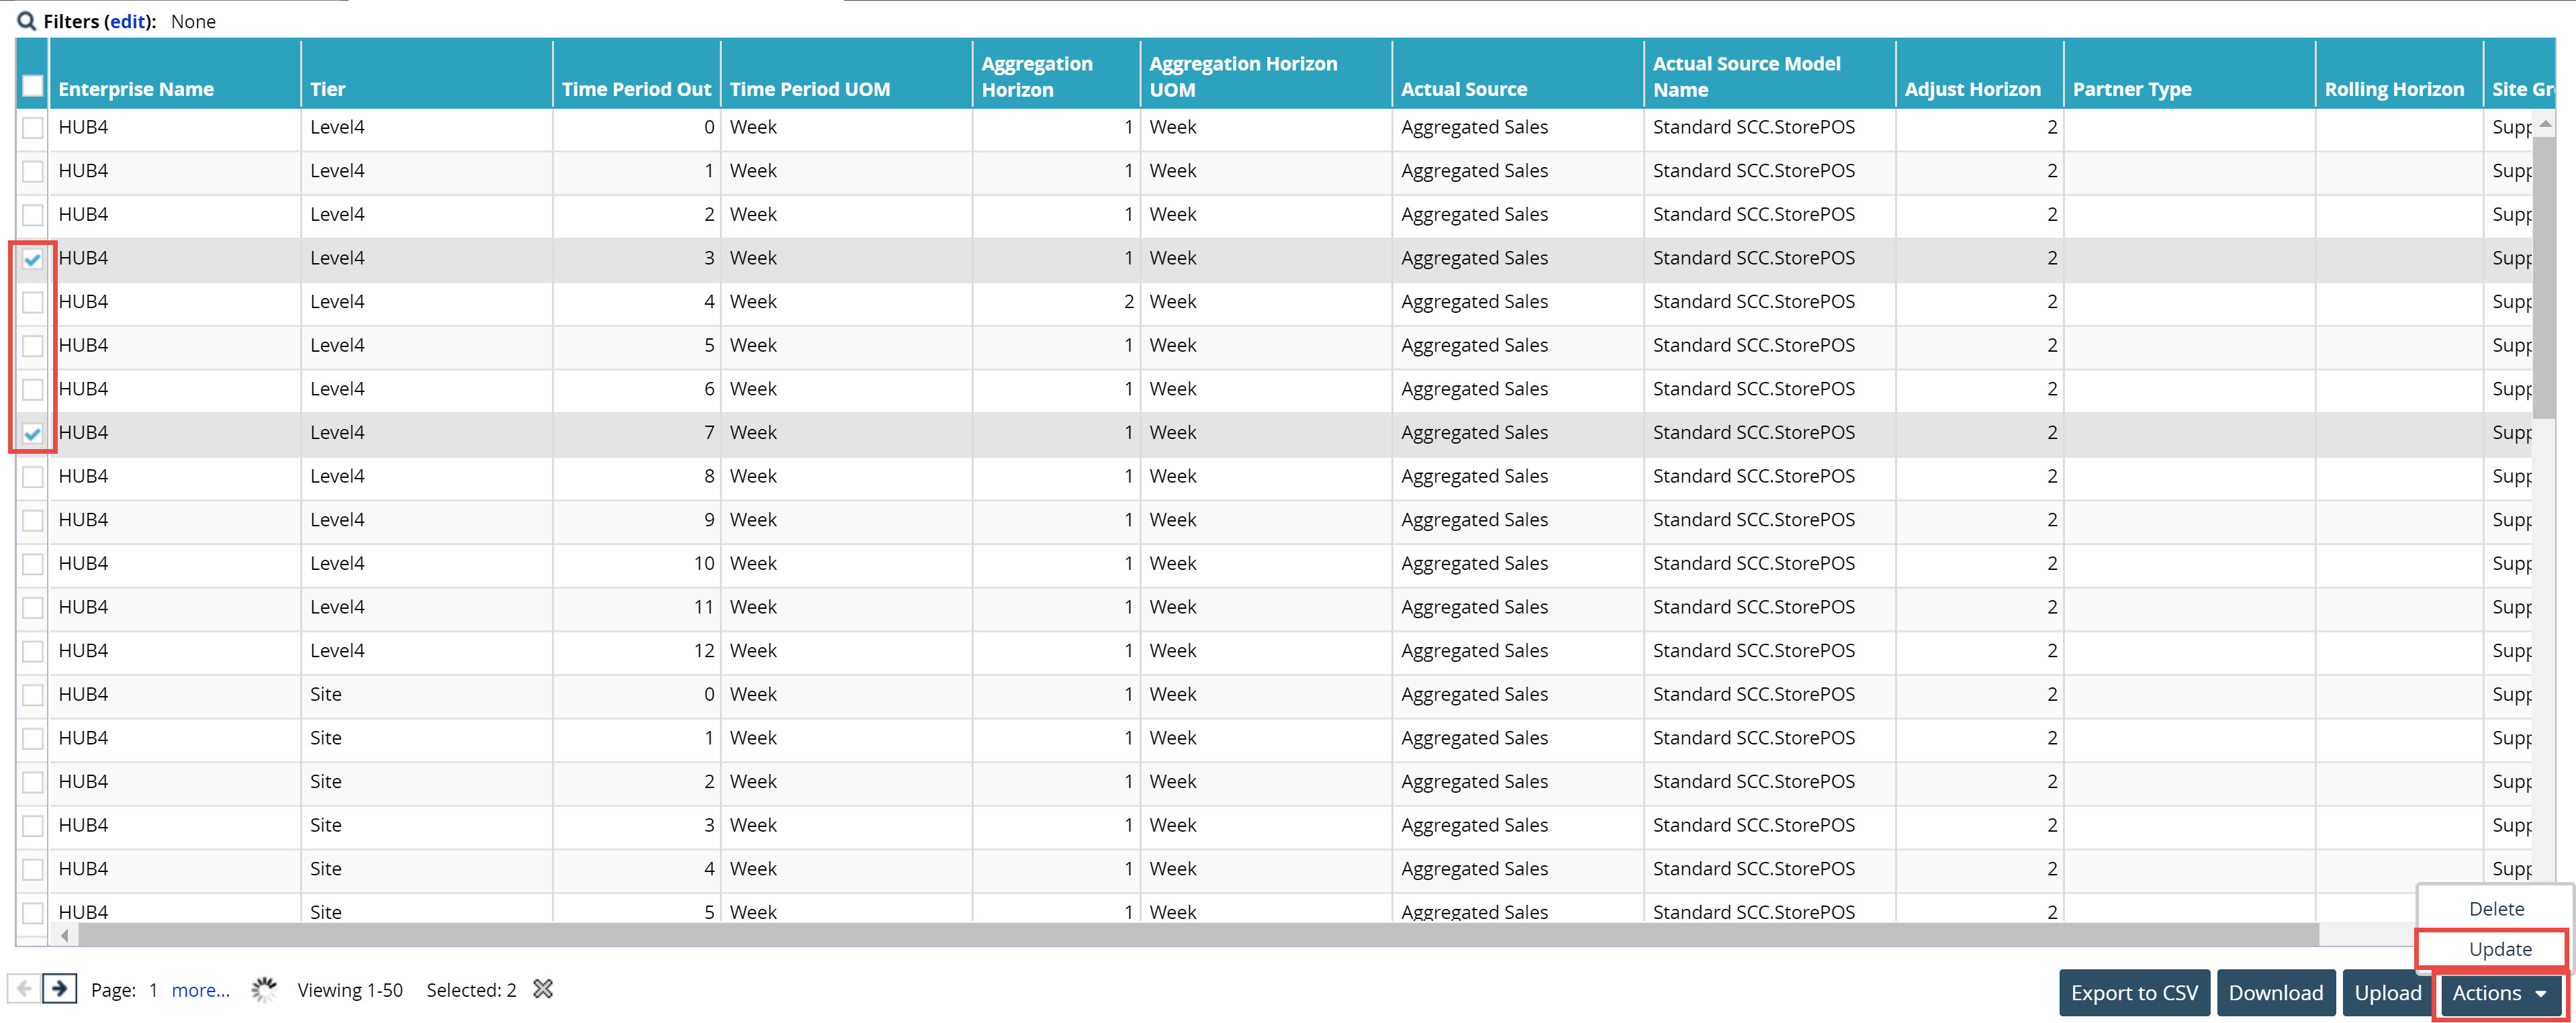Click the Upload button
Viewport: 2576px width, 1023px height.
(x=2387, y=993)
